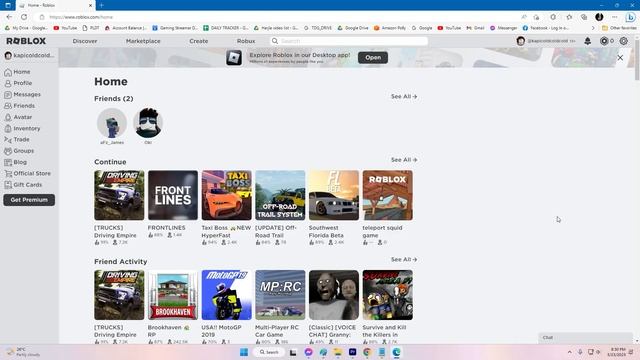This screenshot has width=640, height=360.
Task: Open the Gmail bookmark
Action: tap(475, 28)
